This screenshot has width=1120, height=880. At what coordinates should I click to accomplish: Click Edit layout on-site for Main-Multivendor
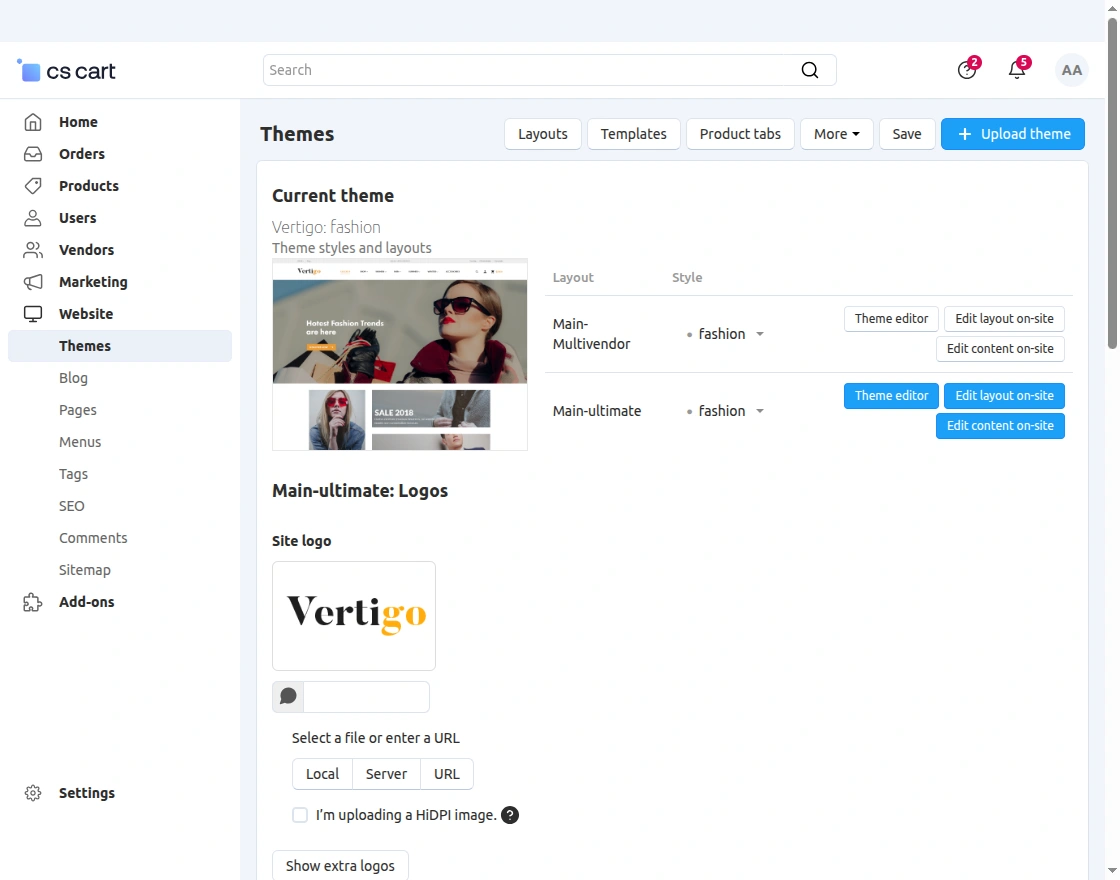point(1004,319)
